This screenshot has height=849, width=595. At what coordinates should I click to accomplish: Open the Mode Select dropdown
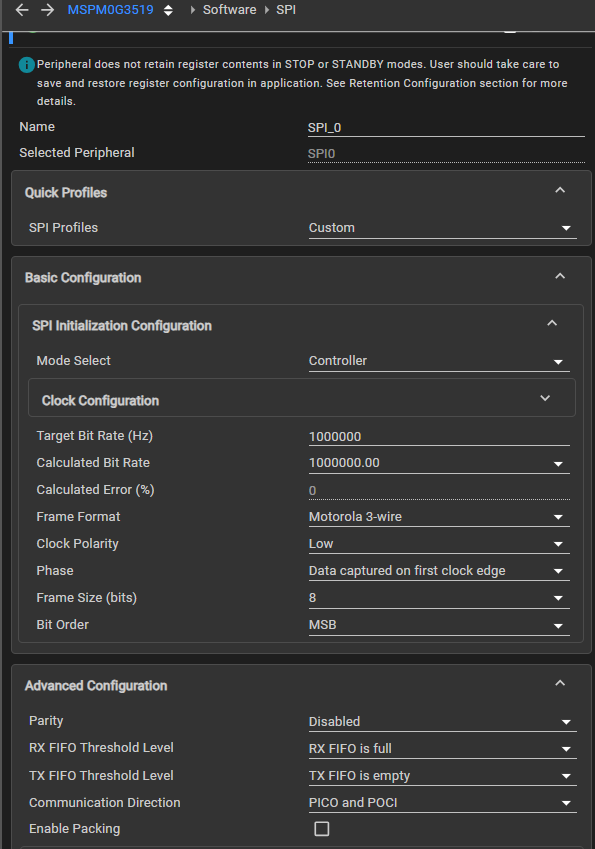tap(439, 361)
